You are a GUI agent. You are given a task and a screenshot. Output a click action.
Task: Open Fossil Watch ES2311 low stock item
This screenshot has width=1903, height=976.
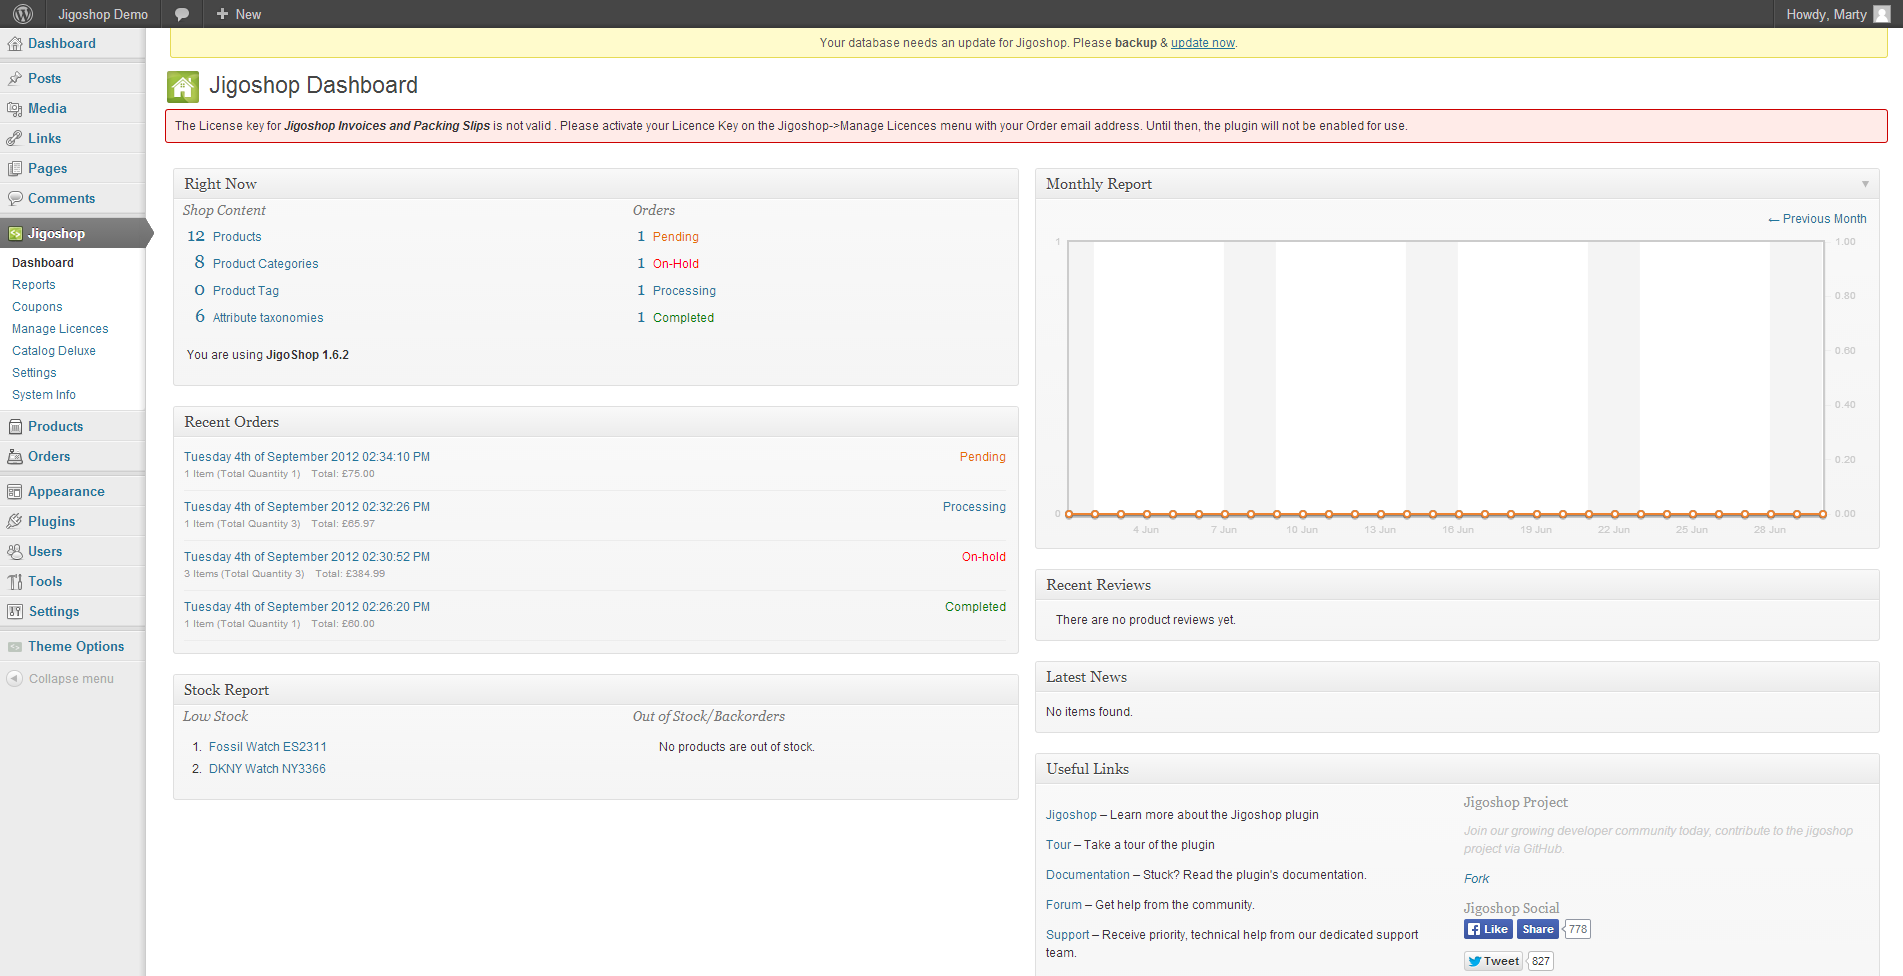point(268,747)
